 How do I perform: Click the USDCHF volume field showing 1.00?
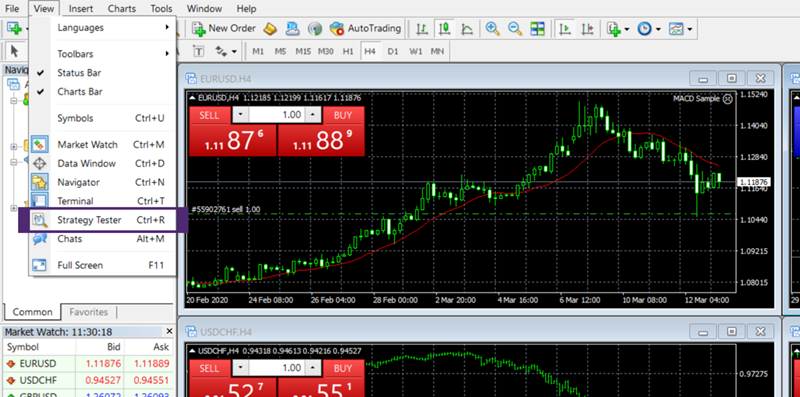277,368
